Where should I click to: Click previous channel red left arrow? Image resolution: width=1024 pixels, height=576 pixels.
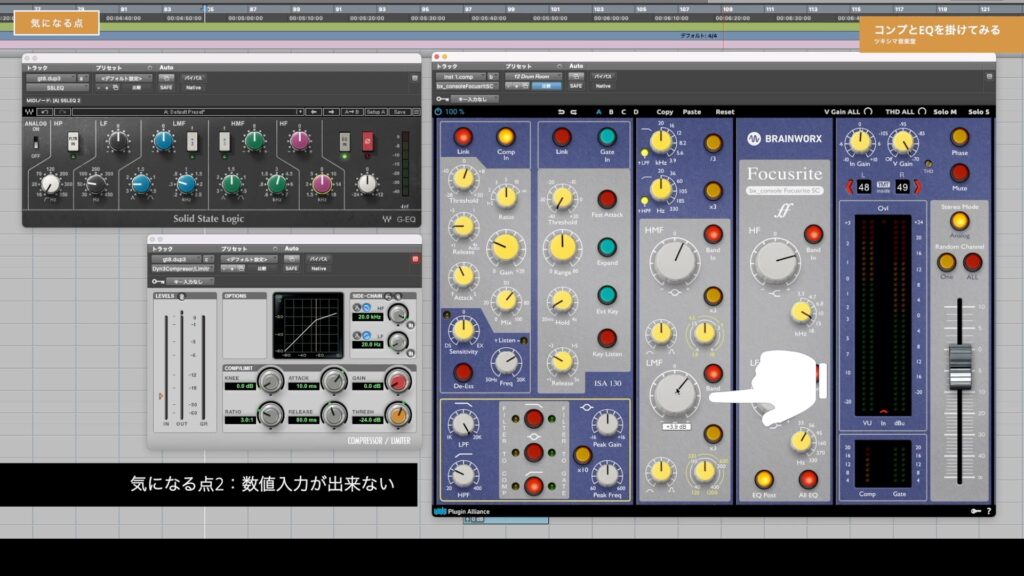point(850,187)
